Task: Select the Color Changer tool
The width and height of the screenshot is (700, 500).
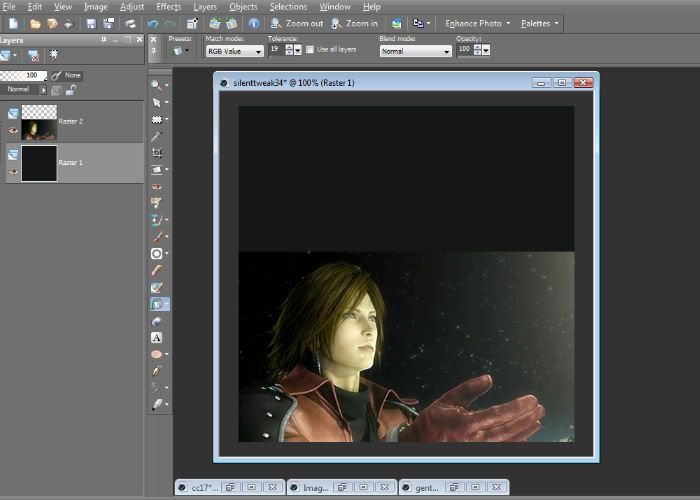Action: 156,288
